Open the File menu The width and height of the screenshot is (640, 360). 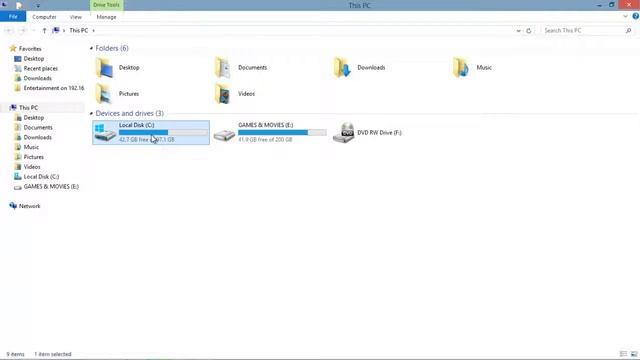(13, 17)
